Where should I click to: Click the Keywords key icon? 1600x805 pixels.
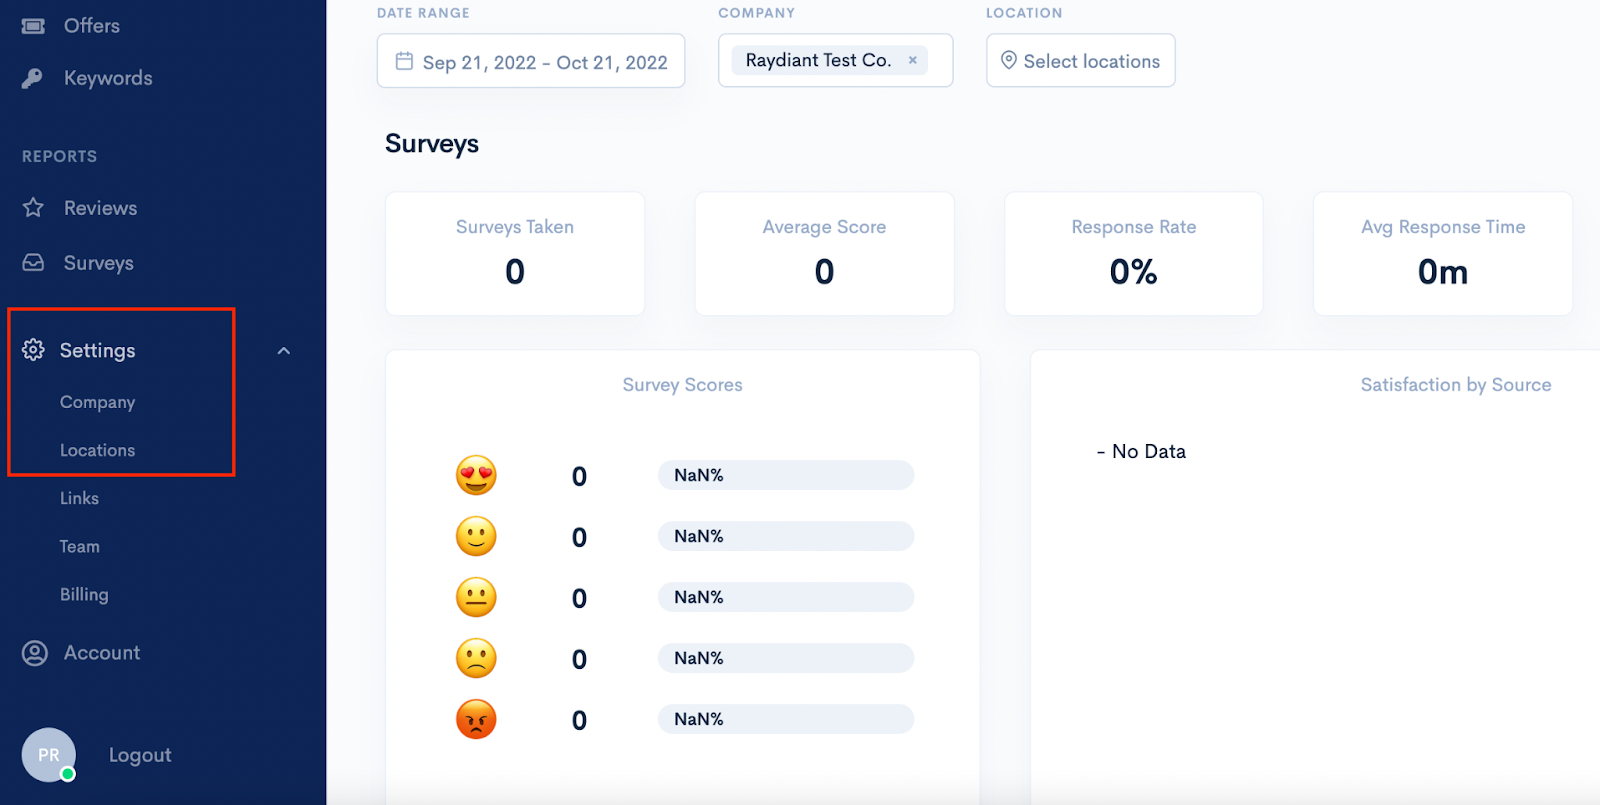[x=33, y=78]
